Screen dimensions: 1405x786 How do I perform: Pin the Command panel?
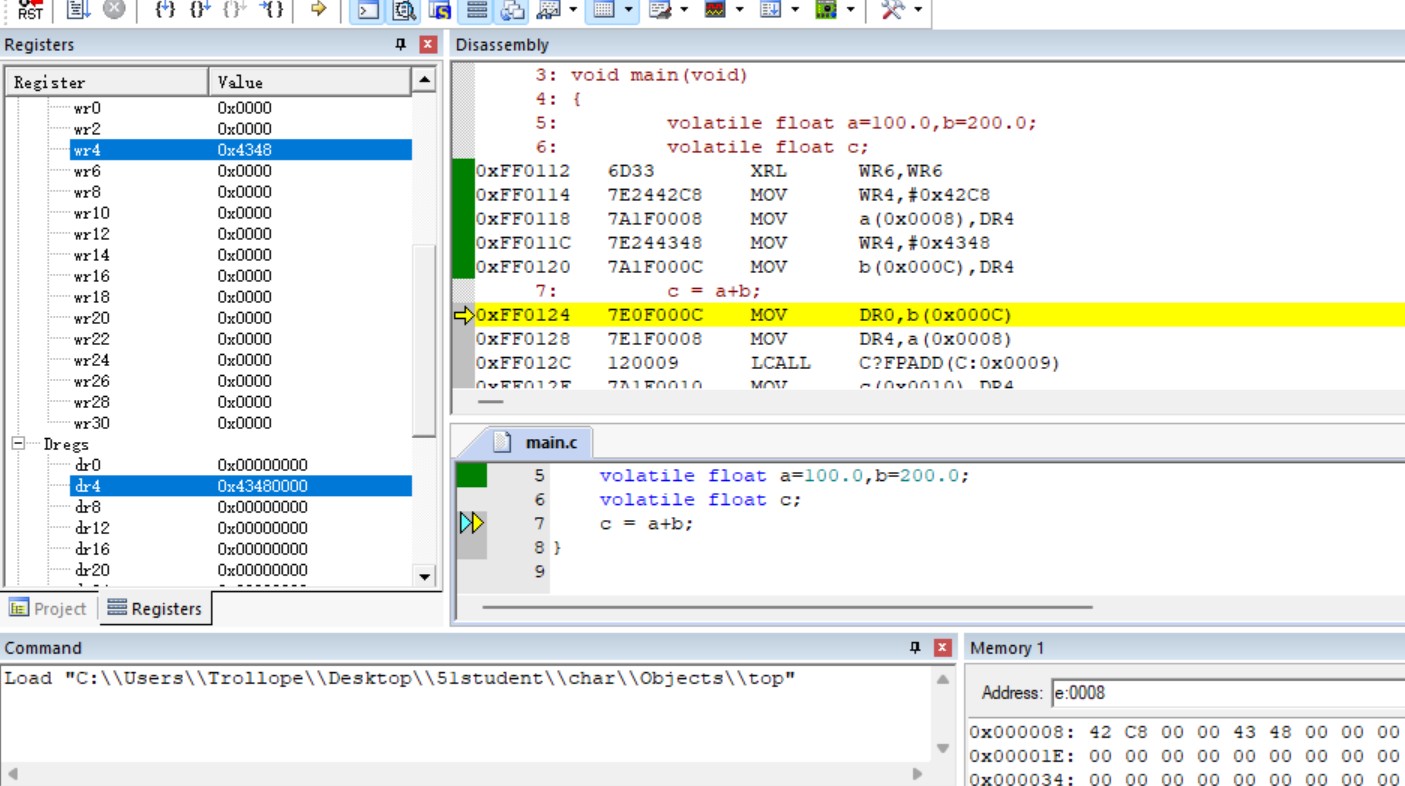(x=914, y=648)
